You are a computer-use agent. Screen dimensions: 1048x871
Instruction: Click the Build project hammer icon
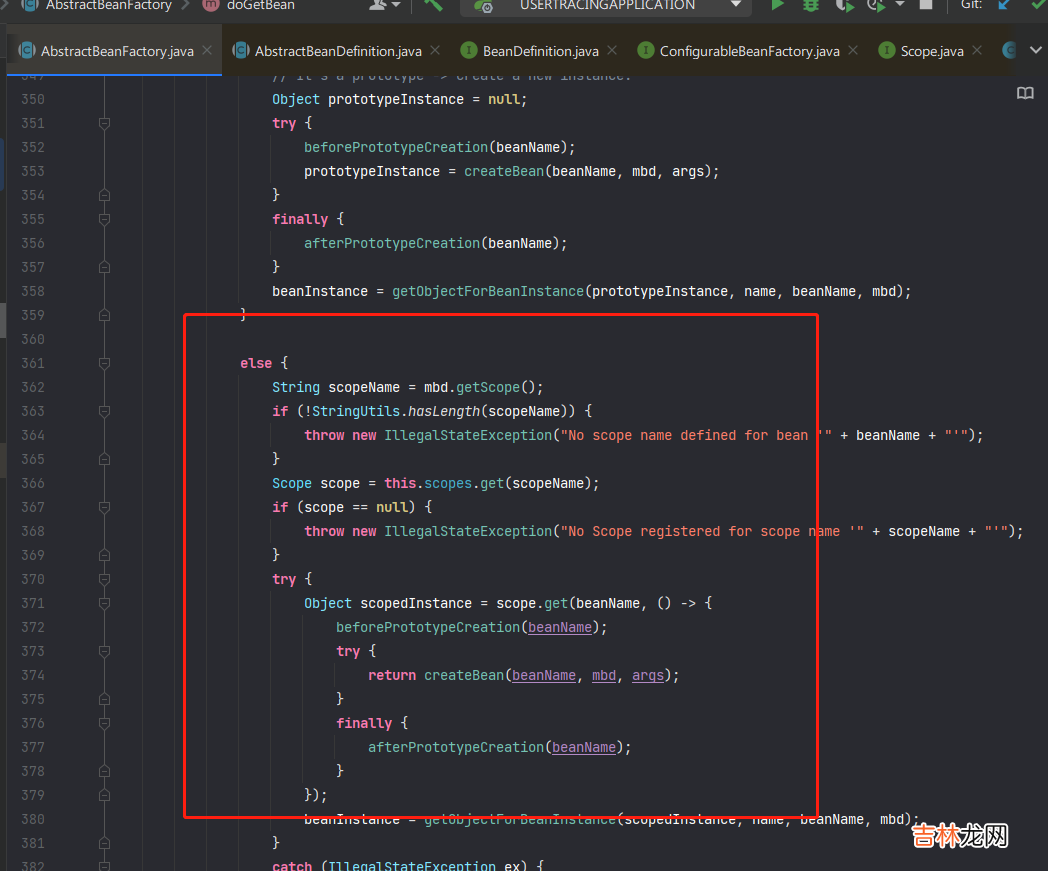pyautogui.click(x=433, y=5)
